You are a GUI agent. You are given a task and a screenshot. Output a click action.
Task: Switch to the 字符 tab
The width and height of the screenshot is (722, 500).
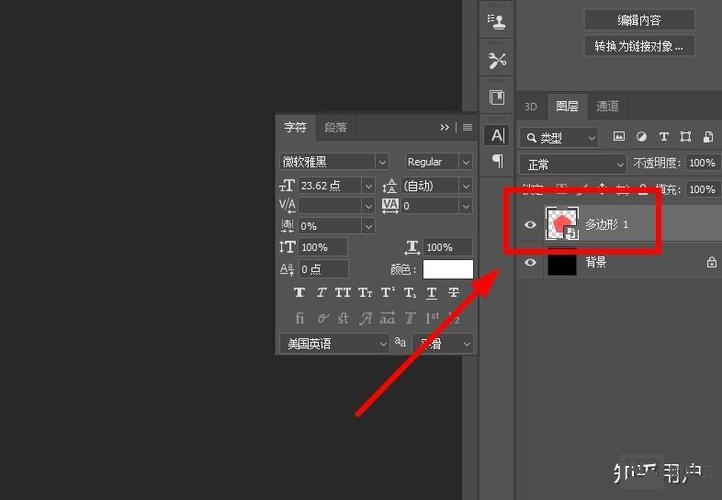point(295,127)
